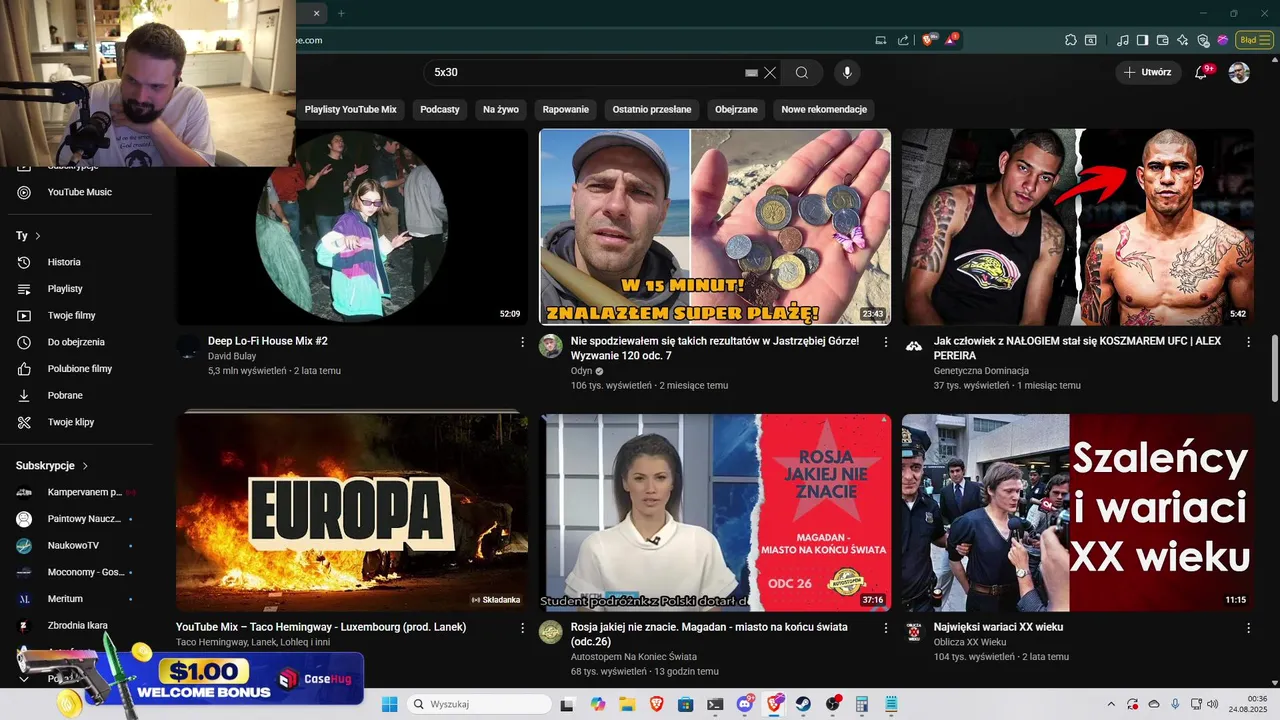Select the Ostatnio przesłane filter chip
The width and height of the screenshot is (1280, 720).
click(x=652, y=109)
